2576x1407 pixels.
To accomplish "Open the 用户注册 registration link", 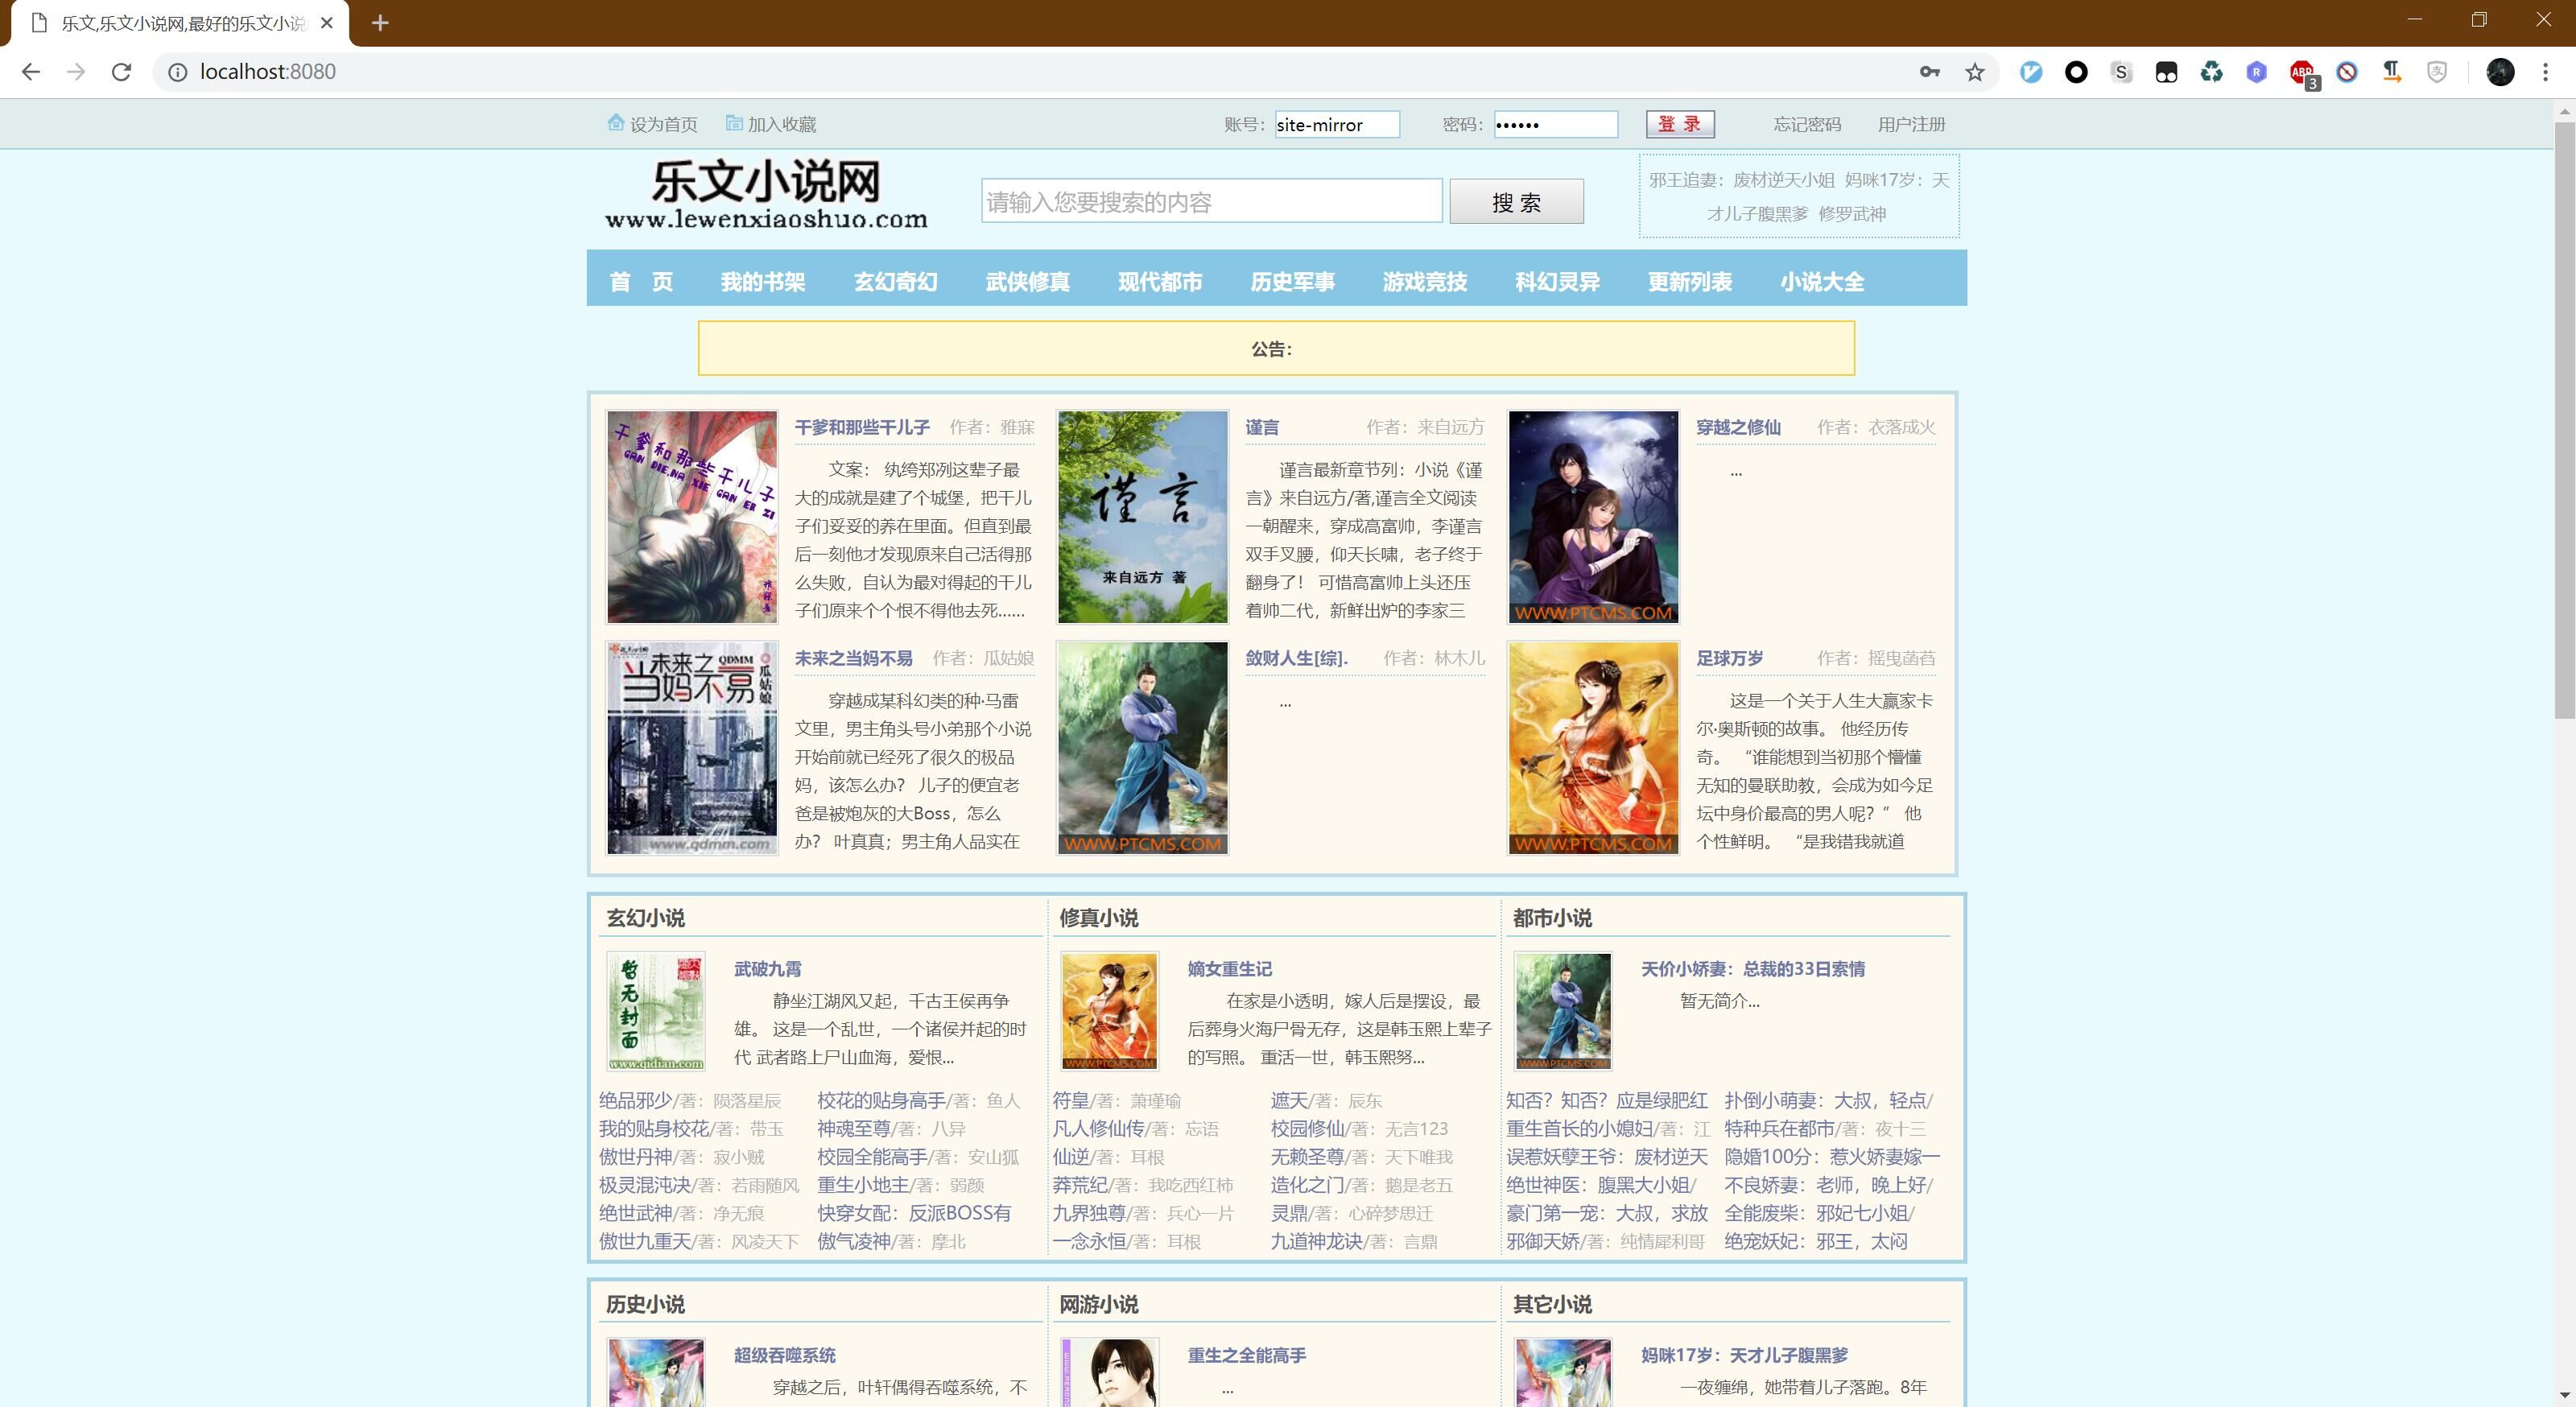I will click(x=1910, y=124).
